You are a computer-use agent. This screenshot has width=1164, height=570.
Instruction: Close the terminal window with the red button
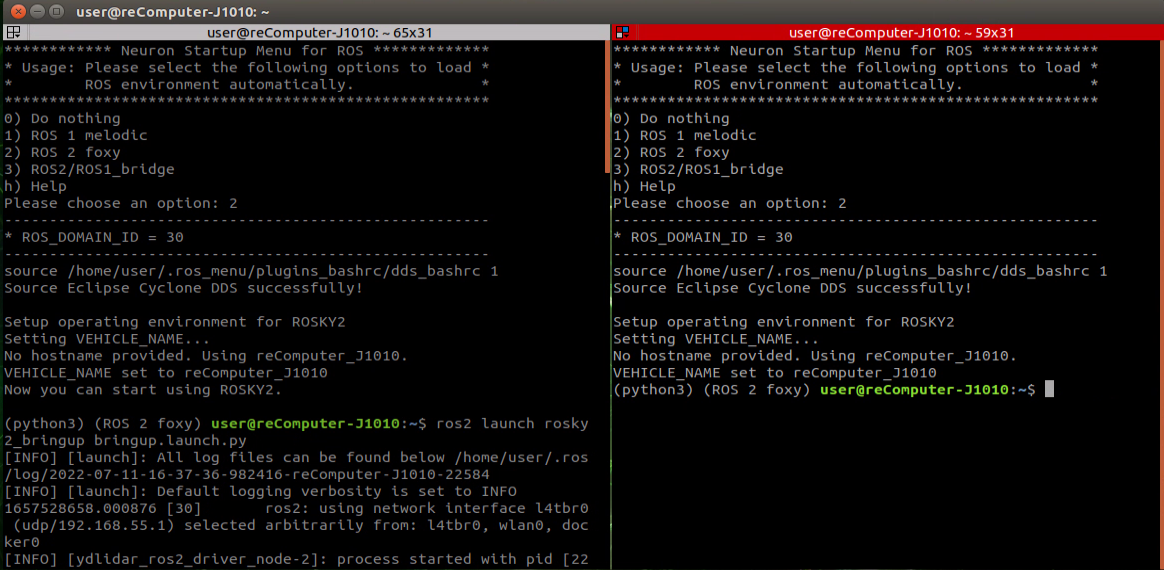click(x=18, y=12)
